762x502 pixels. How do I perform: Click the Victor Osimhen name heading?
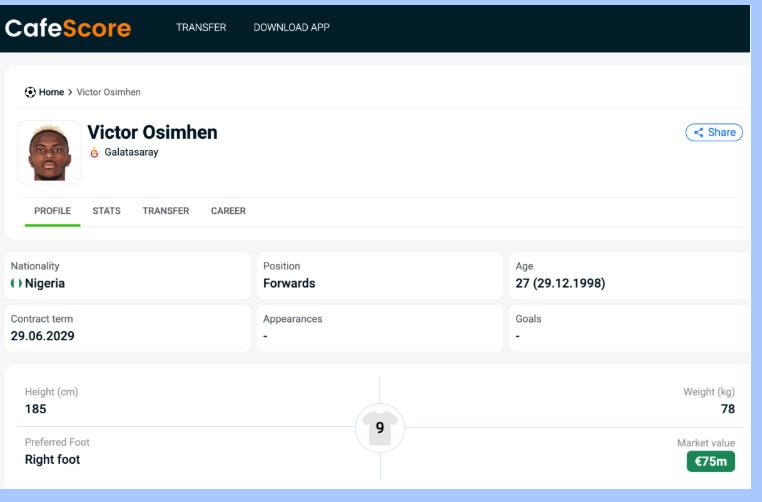[x=152, y=132]
